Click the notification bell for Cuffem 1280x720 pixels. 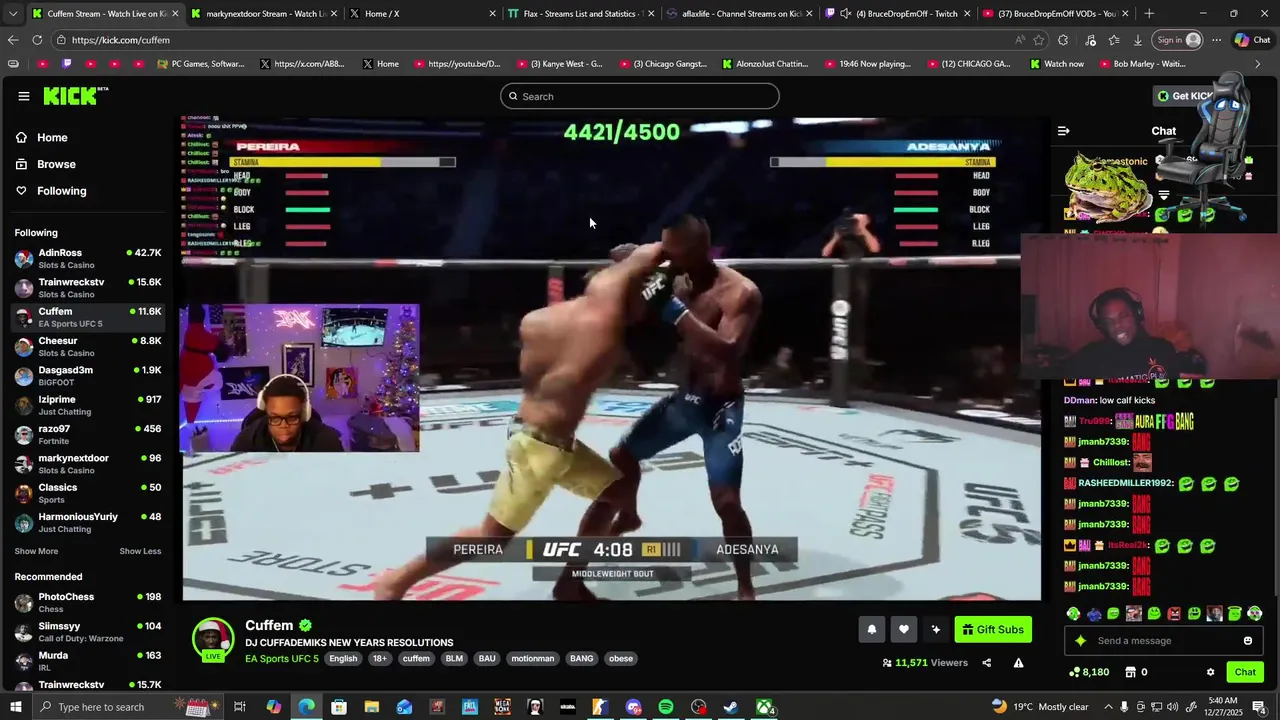pos(872,629)
